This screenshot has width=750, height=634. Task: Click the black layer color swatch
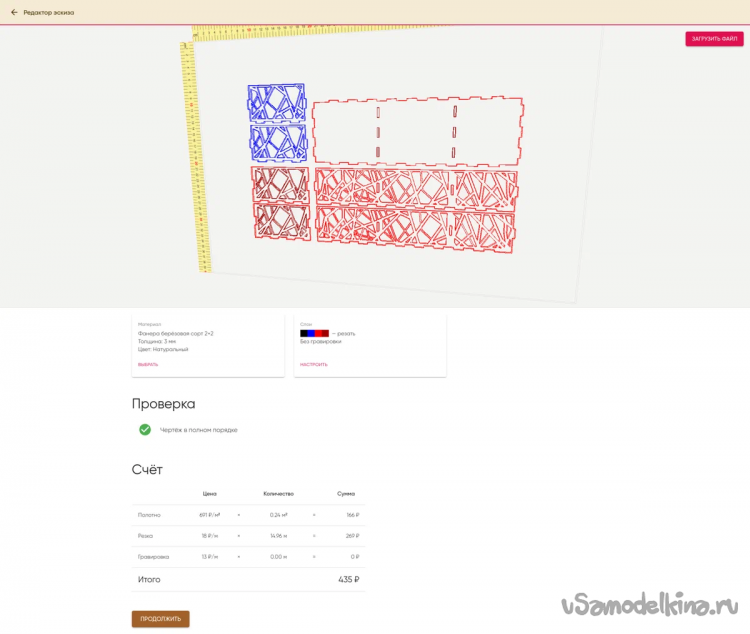coord(304,333)
